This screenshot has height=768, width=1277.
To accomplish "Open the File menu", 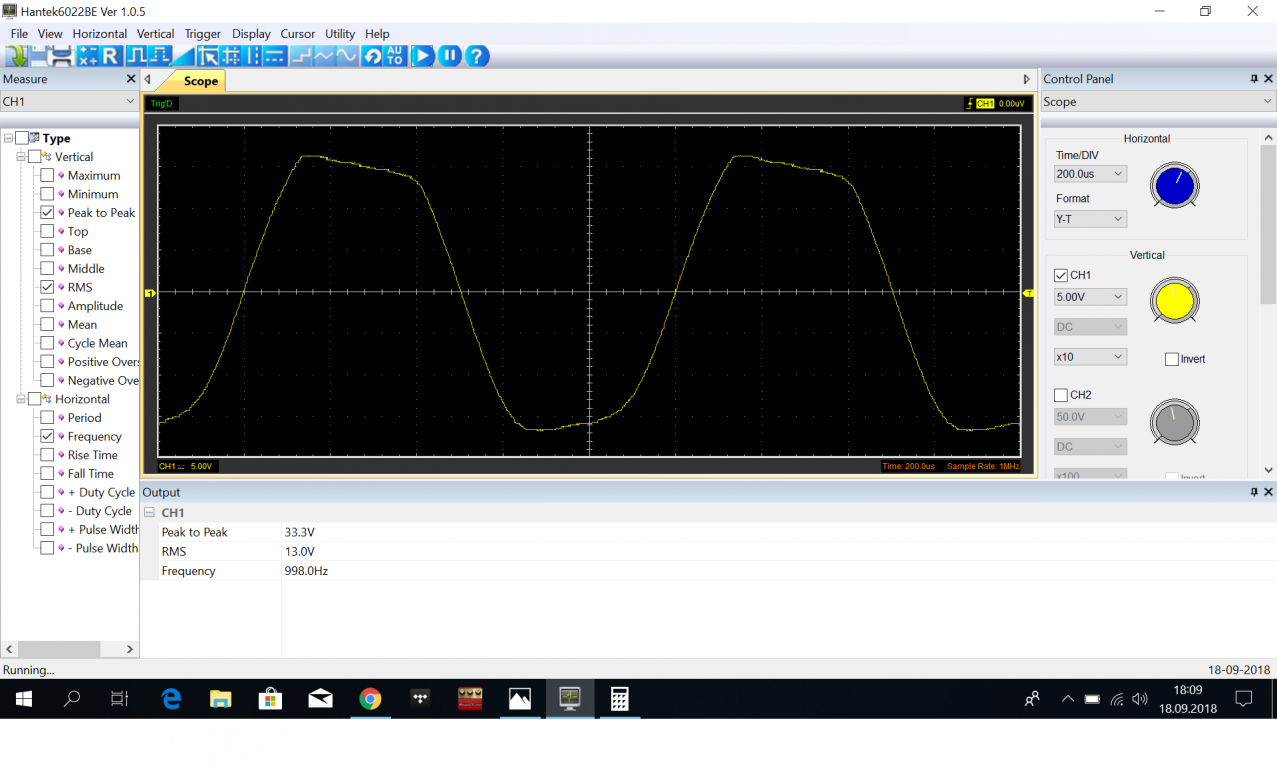I will coord(19,34).
